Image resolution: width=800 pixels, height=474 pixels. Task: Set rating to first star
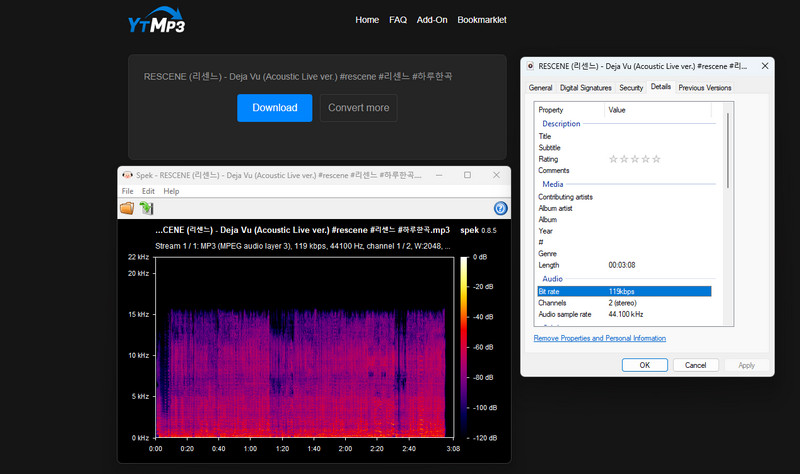point(613,159)
